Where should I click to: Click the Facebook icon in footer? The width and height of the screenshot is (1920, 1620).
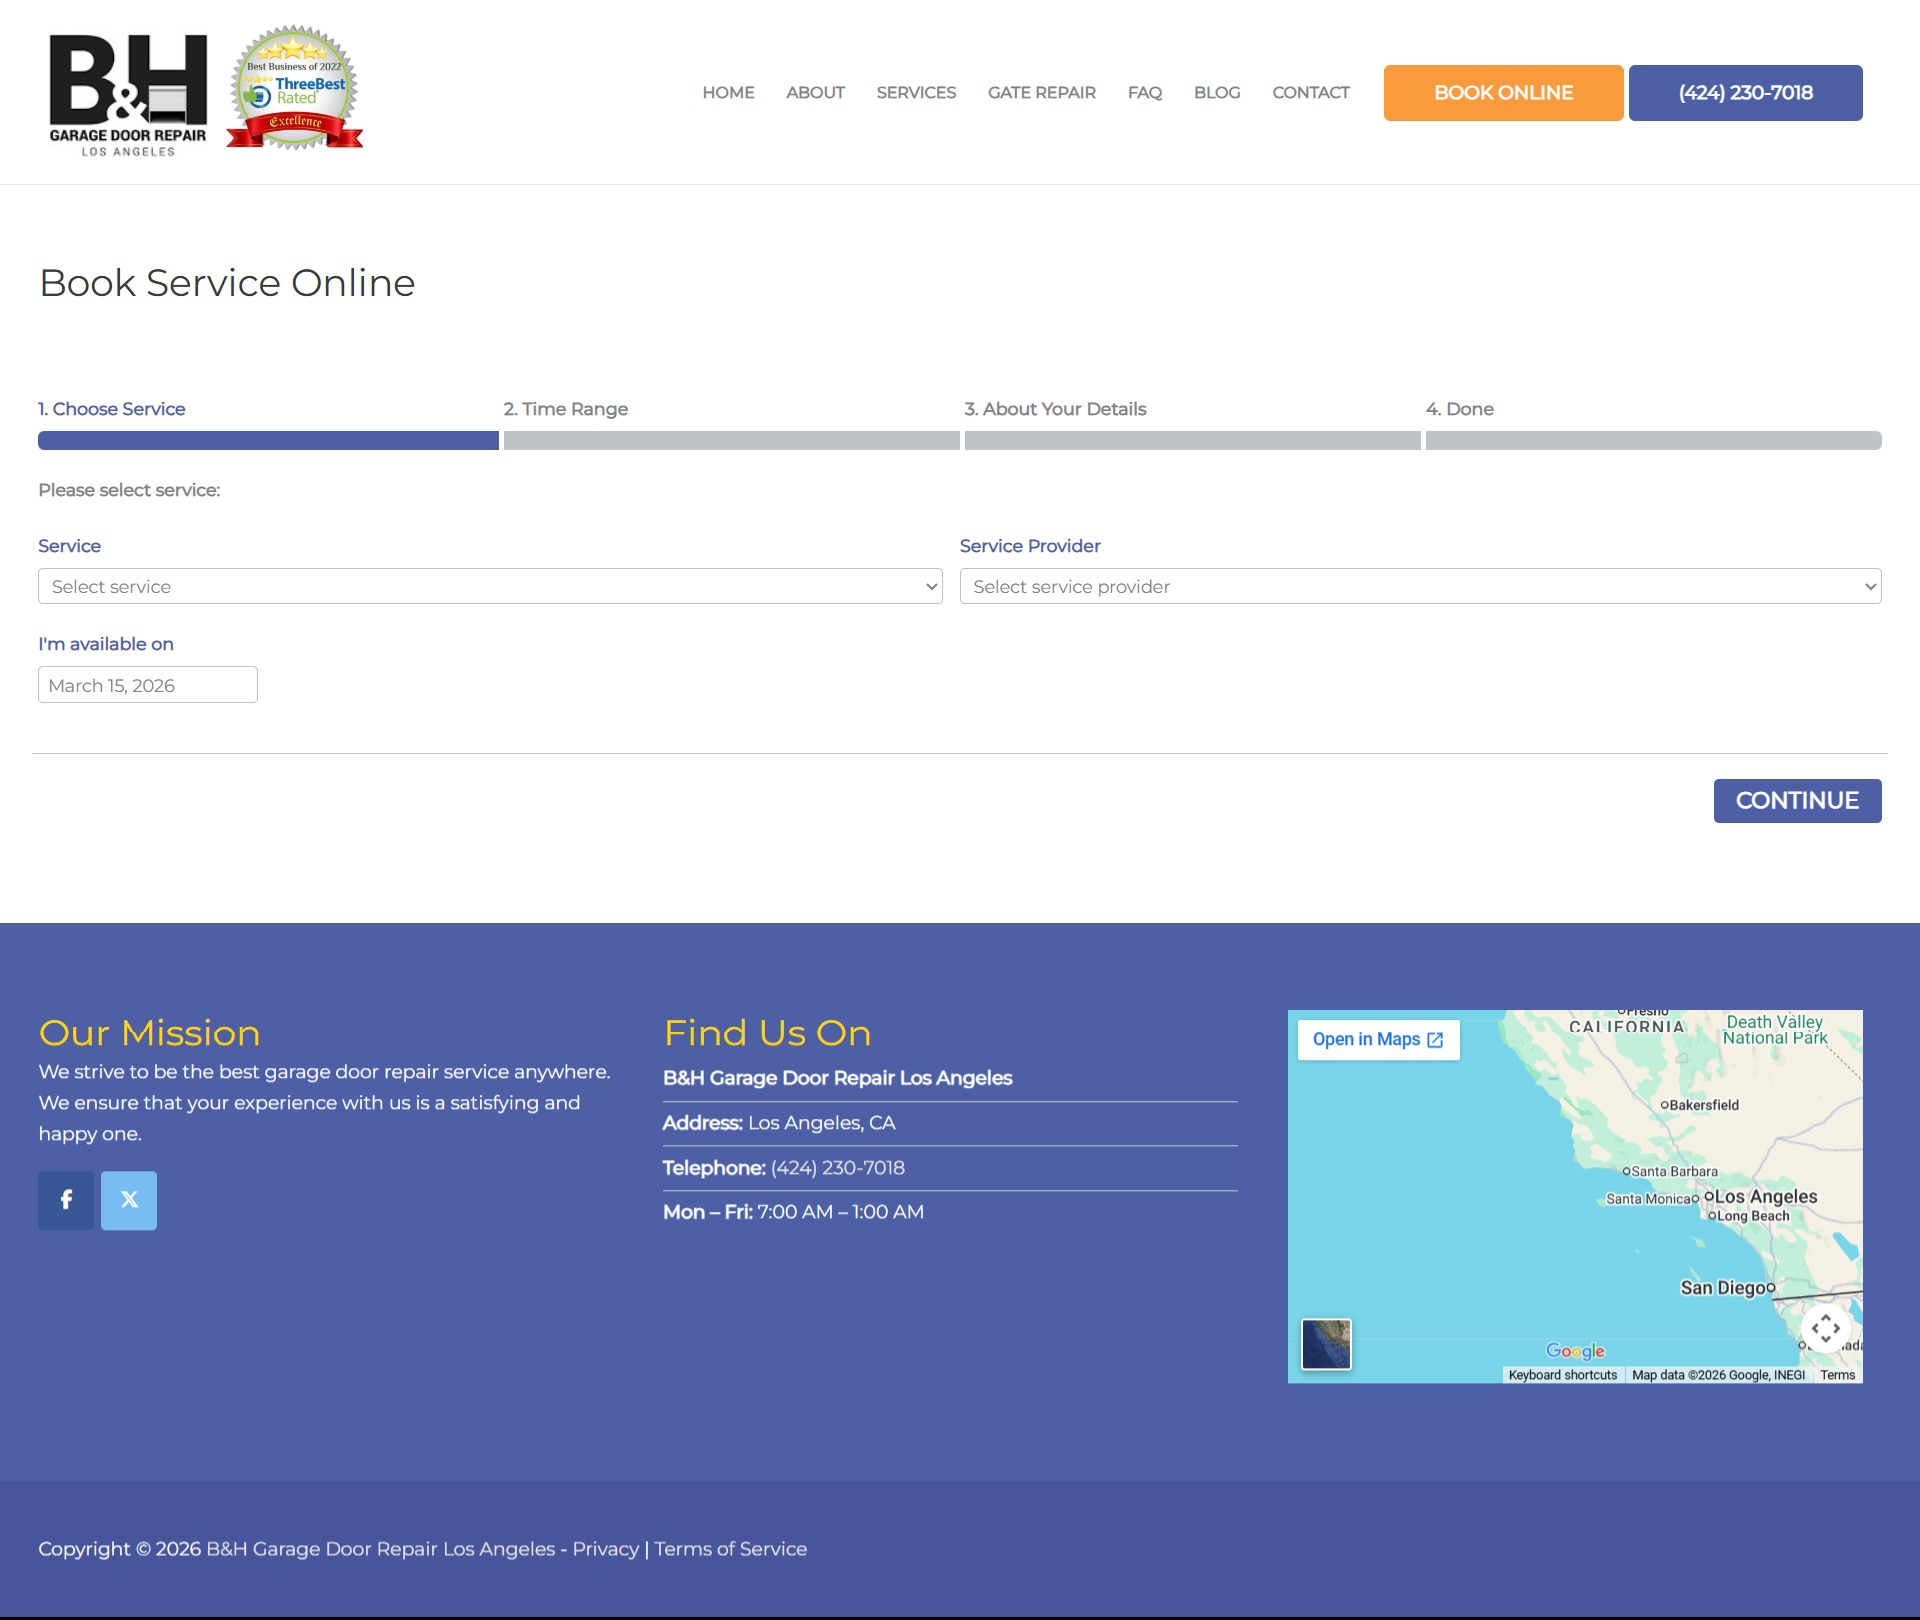coord(66,1200)
